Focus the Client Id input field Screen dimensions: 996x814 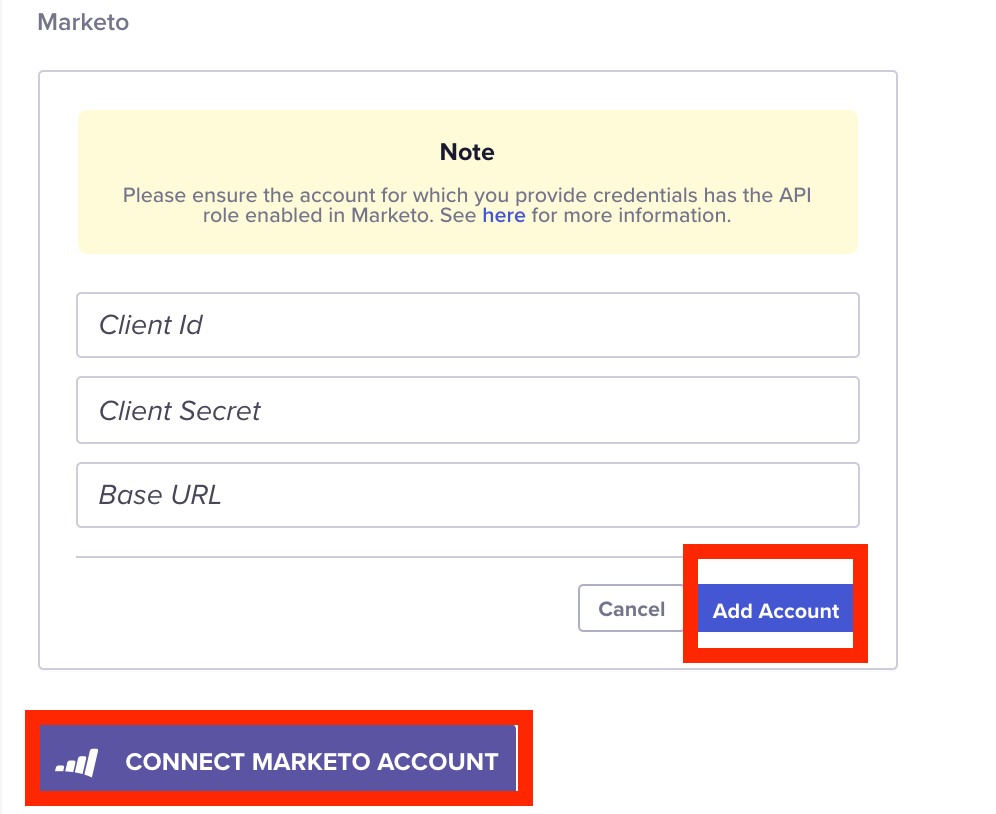click(468, 325)
